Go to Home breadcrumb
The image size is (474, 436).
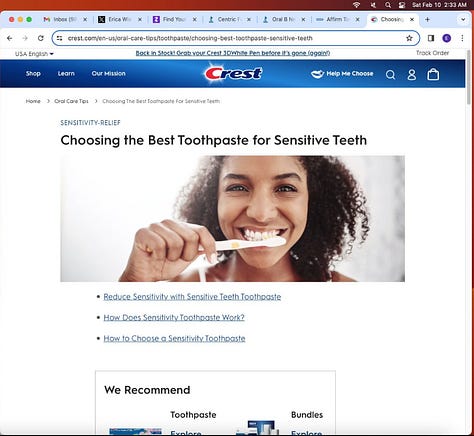point(33,101)
